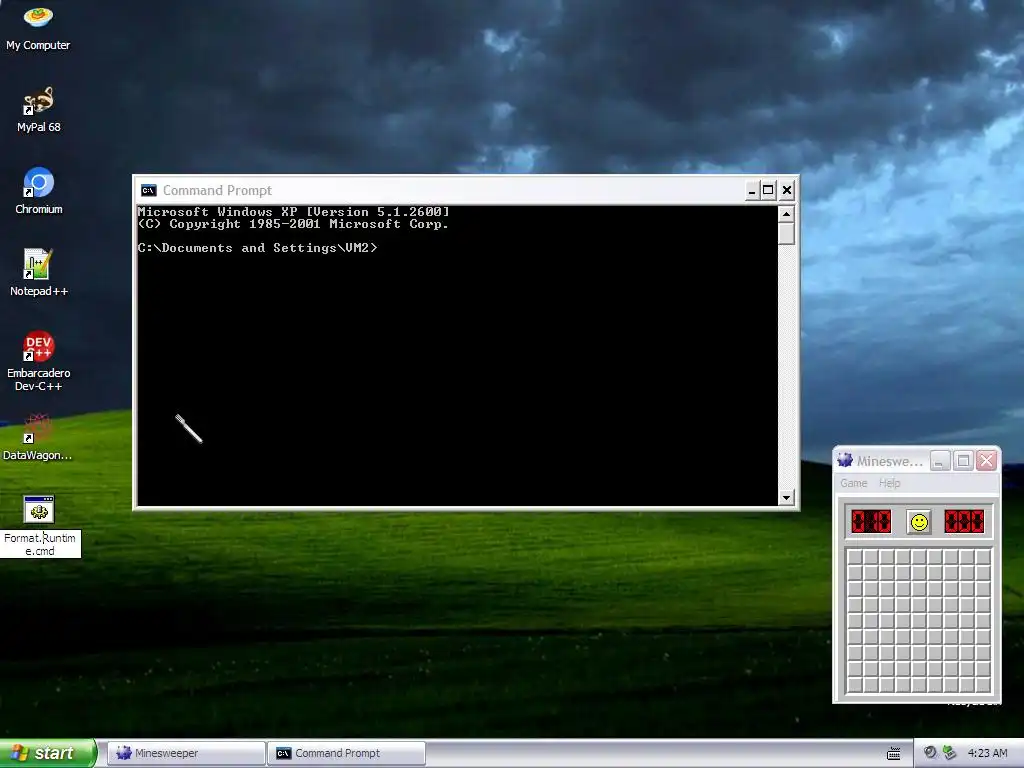1024x768 pixels.
Task: Click the Minesweeper mine counter display
Action: [x=871, y=521]
